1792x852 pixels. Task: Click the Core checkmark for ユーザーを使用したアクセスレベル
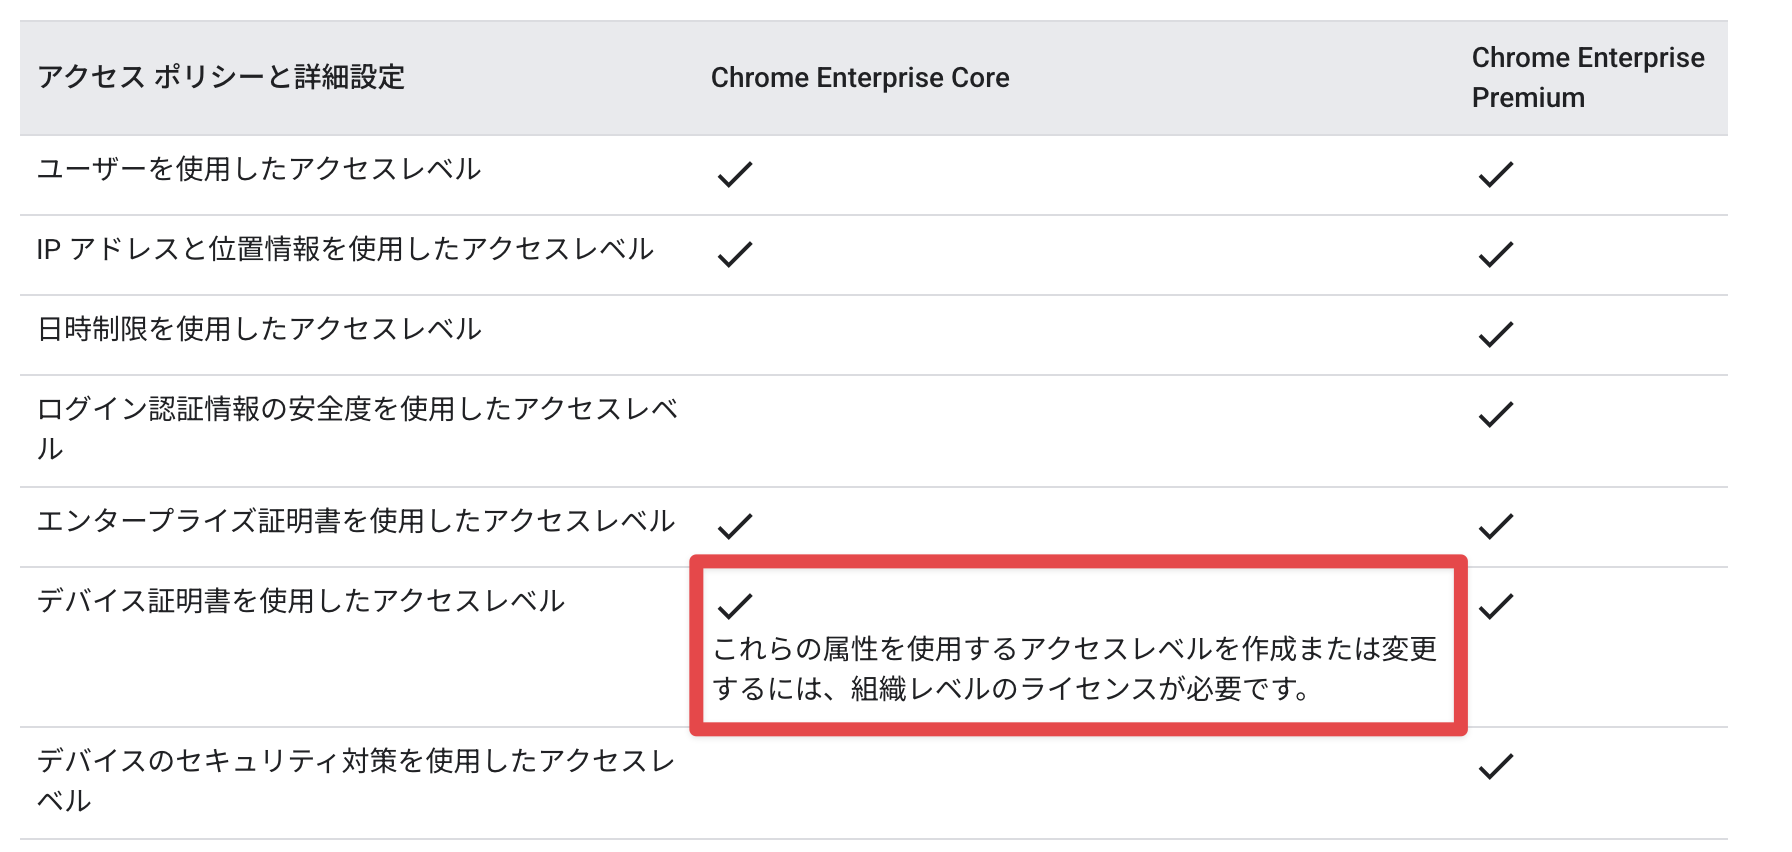(735, 174)
